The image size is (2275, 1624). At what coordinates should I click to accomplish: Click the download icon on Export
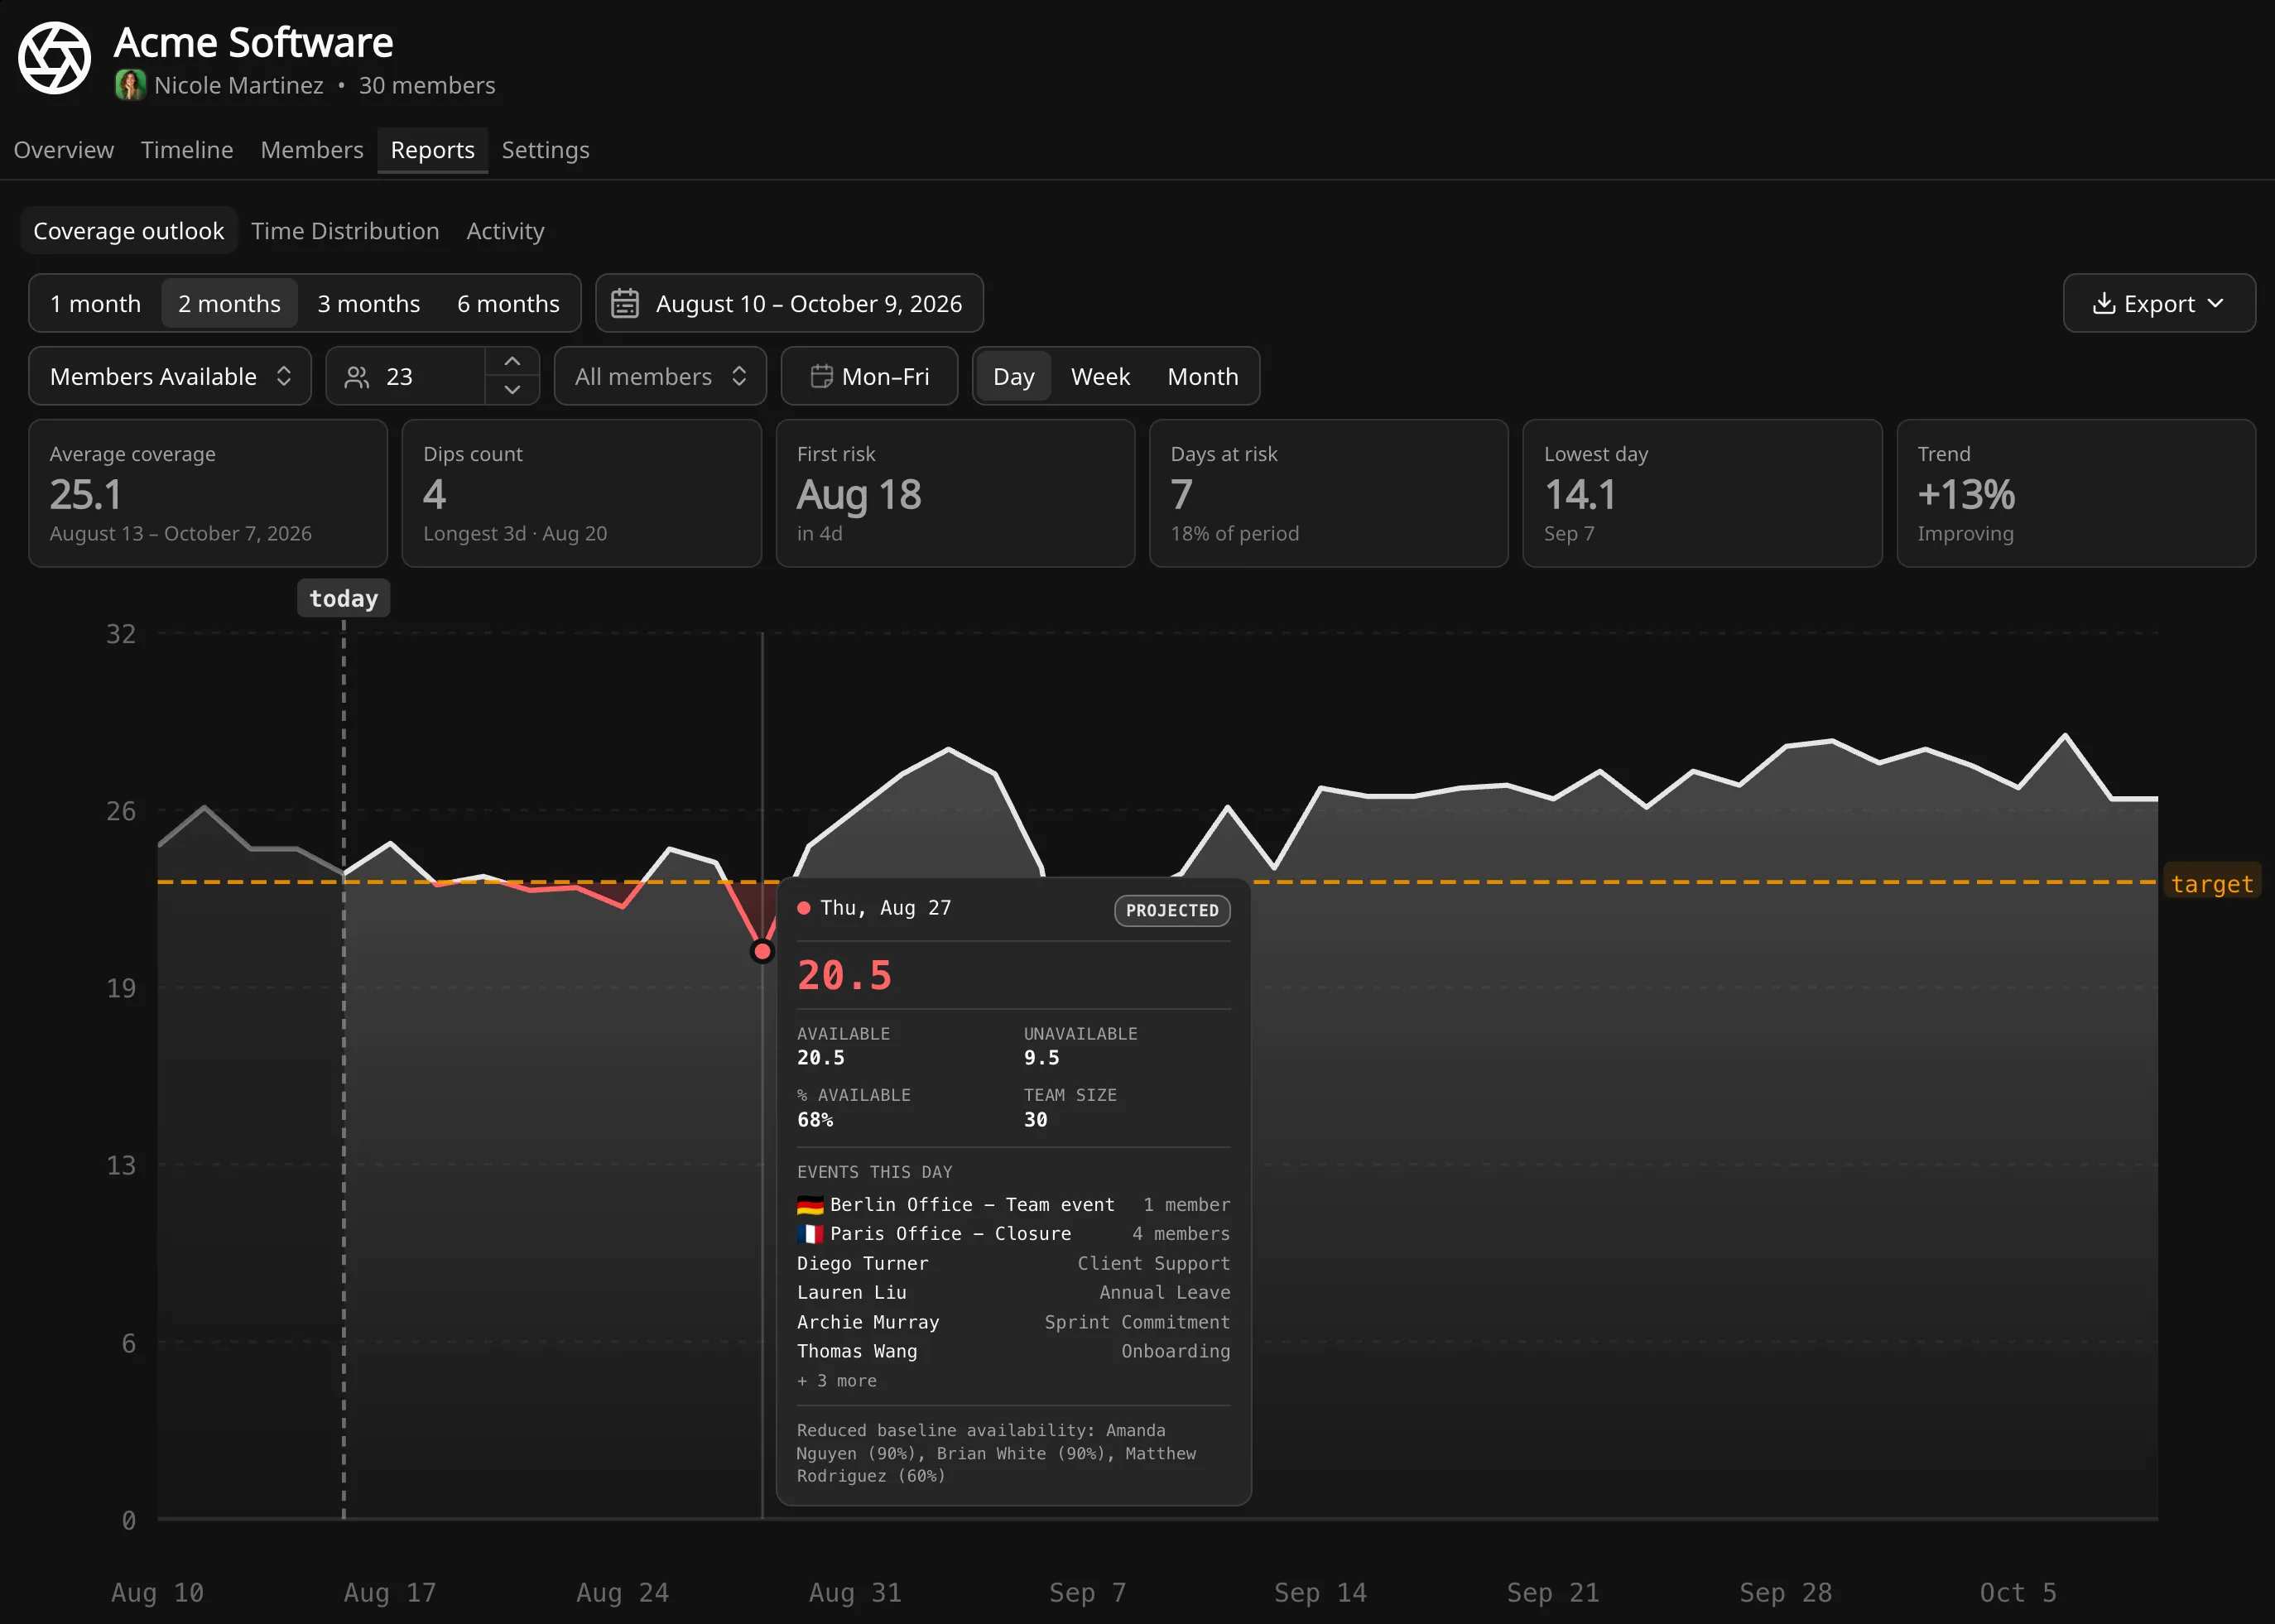point(2103,303)
